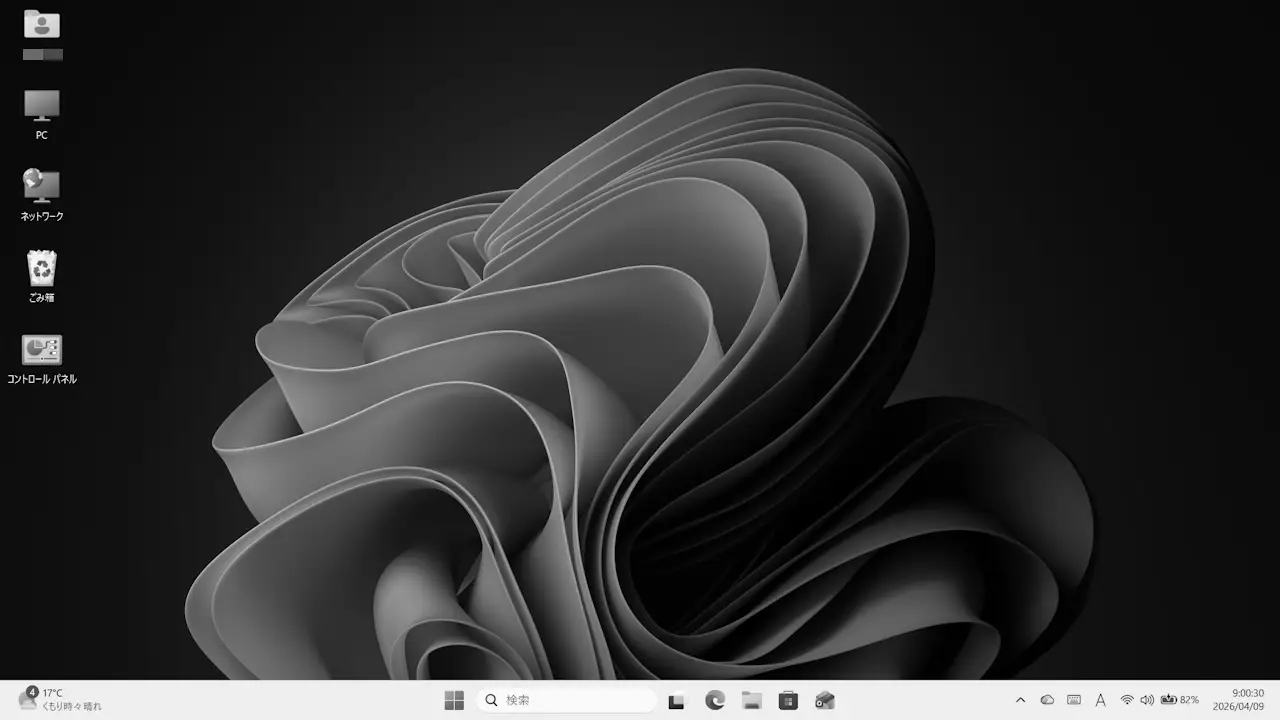Launch the Microsoft Store app

(789, 700)
